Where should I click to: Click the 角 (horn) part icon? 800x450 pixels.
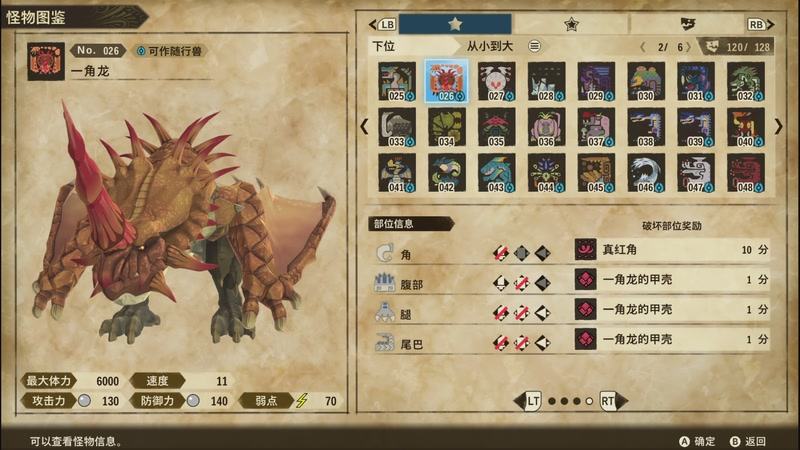[x=384, y=253]
